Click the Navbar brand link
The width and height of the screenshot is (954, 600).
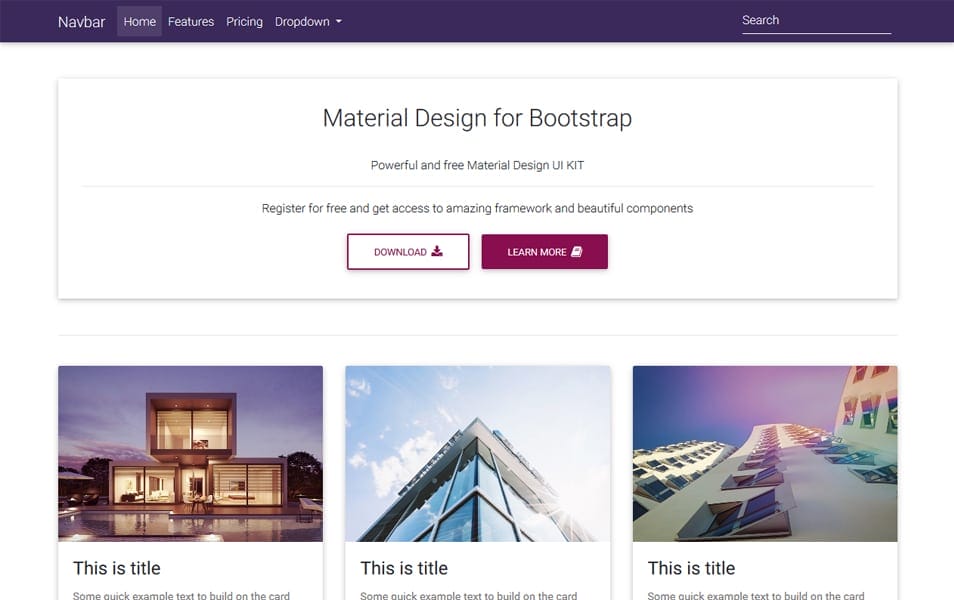[x=81, y=21]
